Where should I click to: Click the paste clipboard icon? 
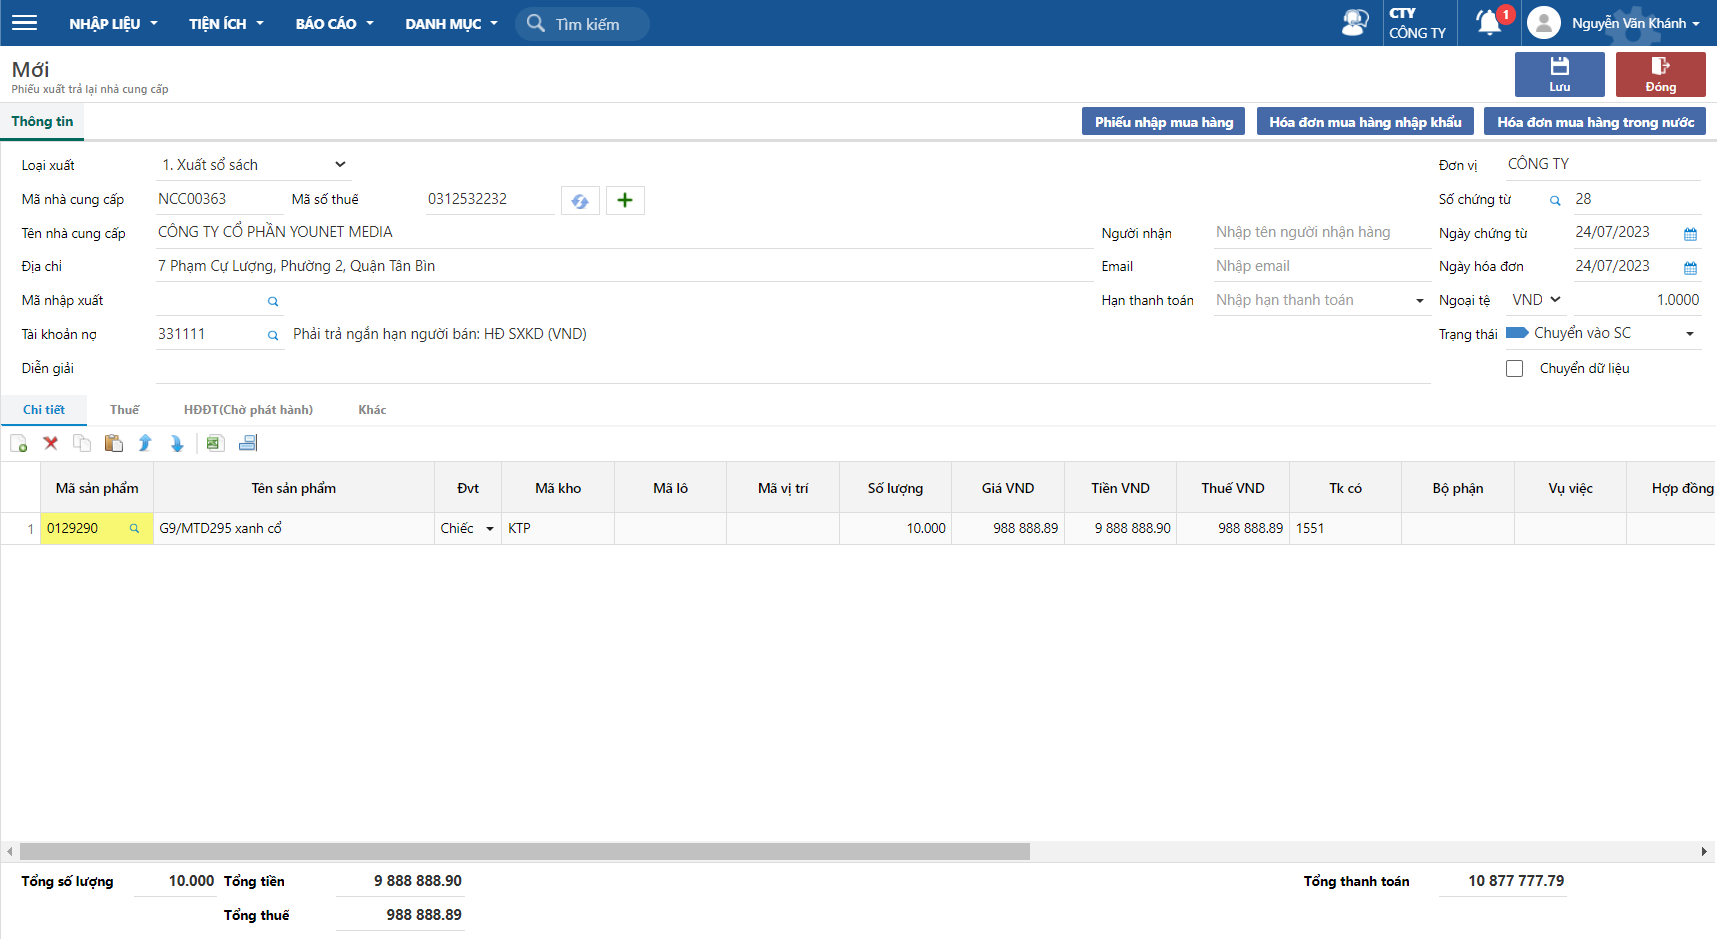point(114,443)
